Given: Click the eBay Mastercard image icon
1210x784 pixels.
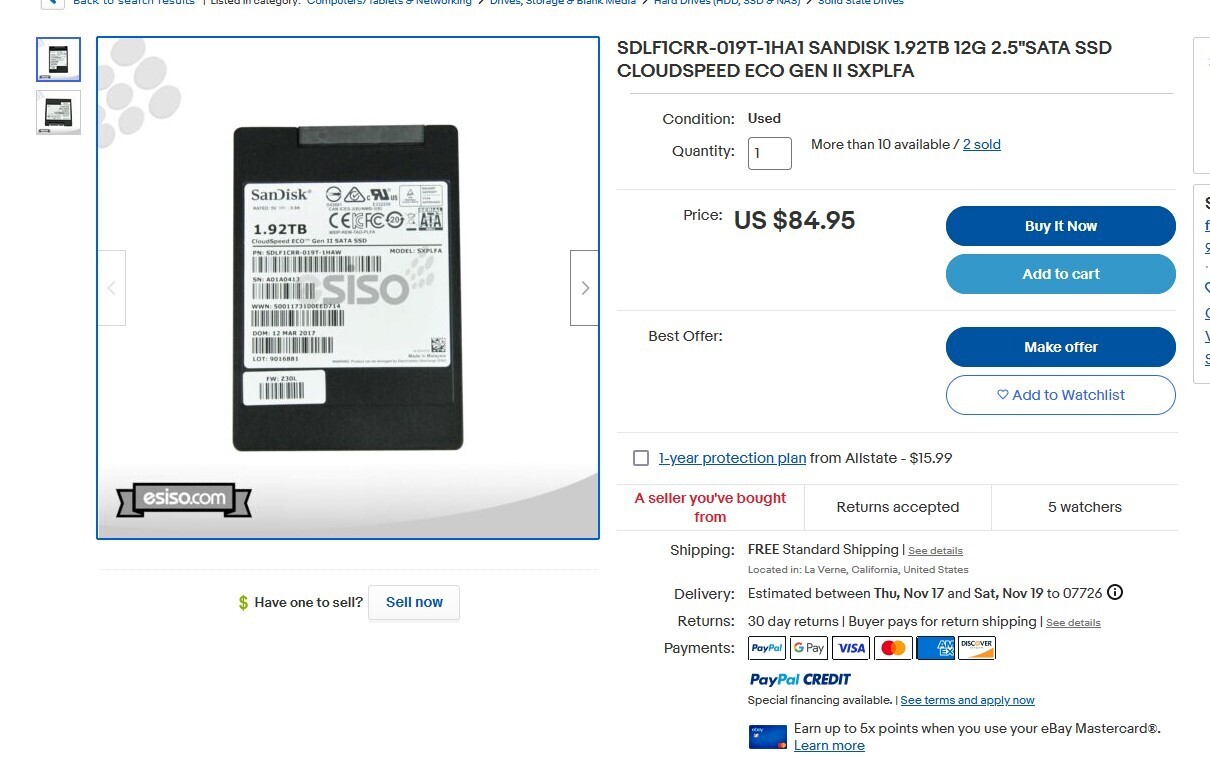Looking at the screenshot, I should [767, 736].
